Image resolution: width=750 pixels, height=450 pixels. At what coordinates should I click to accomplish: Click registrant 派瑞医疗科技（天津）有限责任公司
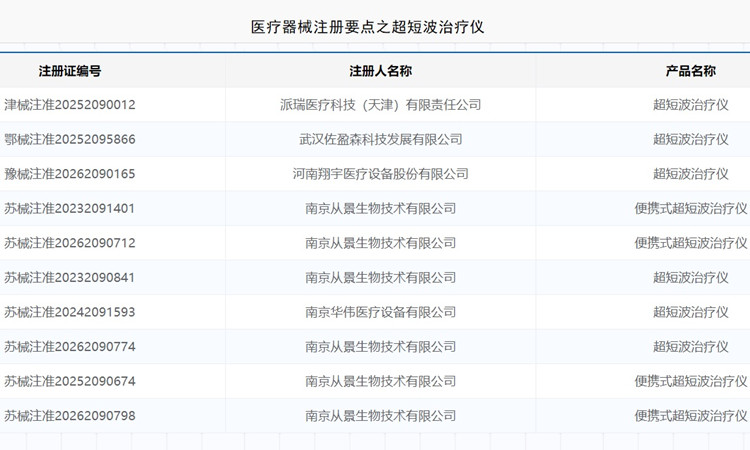click(380, 105)
